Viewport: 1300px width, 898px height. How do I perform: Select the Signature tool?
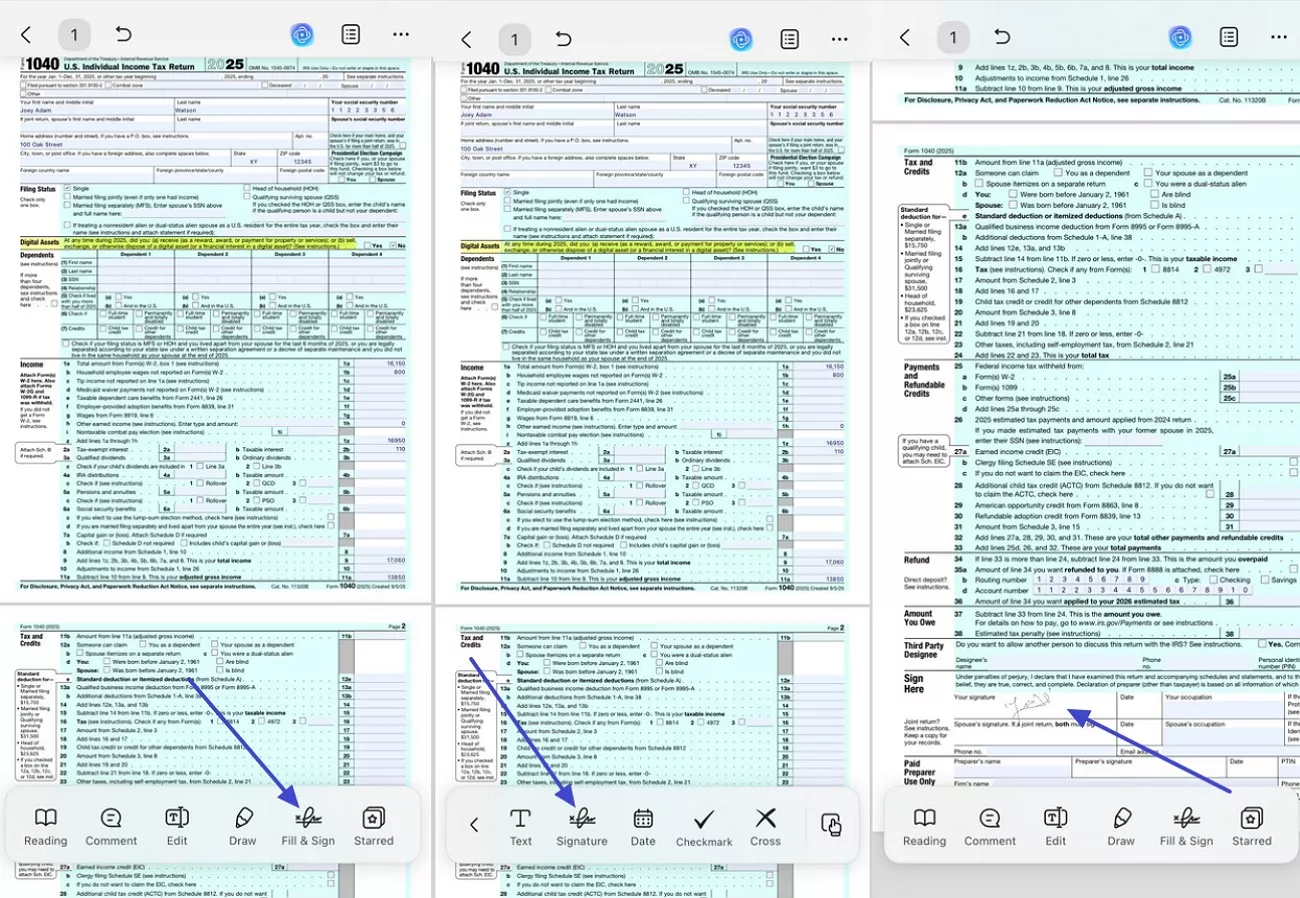(582, 823)
